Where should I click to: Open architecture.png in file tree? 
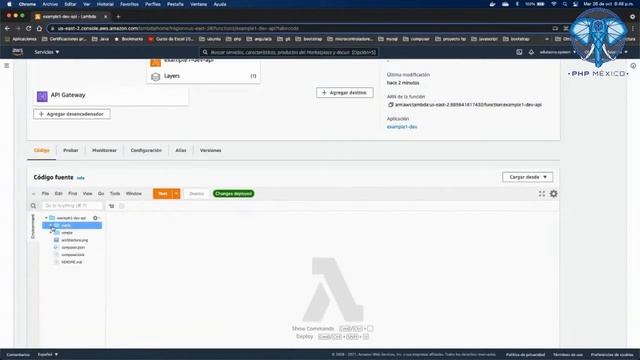coord(74,240)
